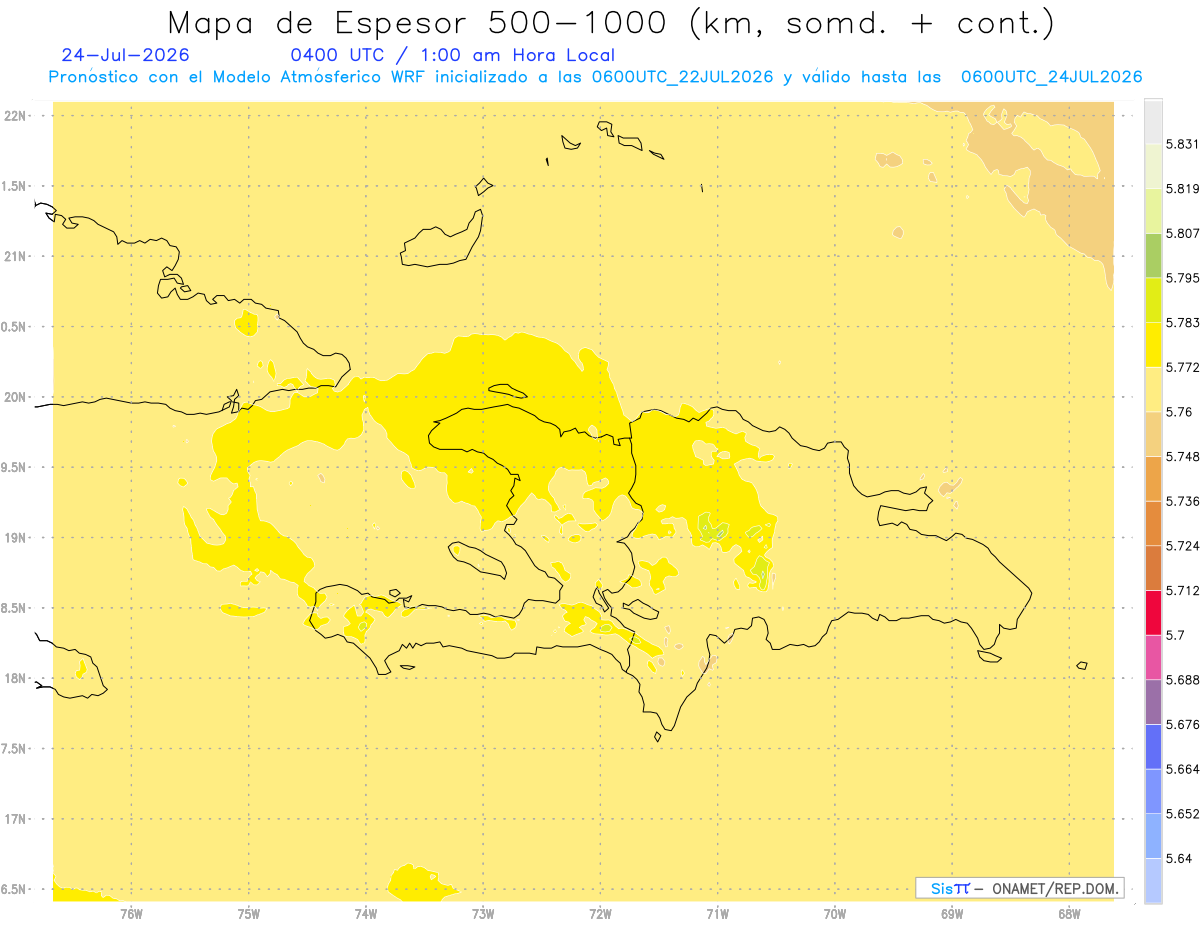This screenshot has width=1200, height=927.
Task: Click the blue colorbar swatch between 5.664 and 5.676
Action: (1153, 746)
